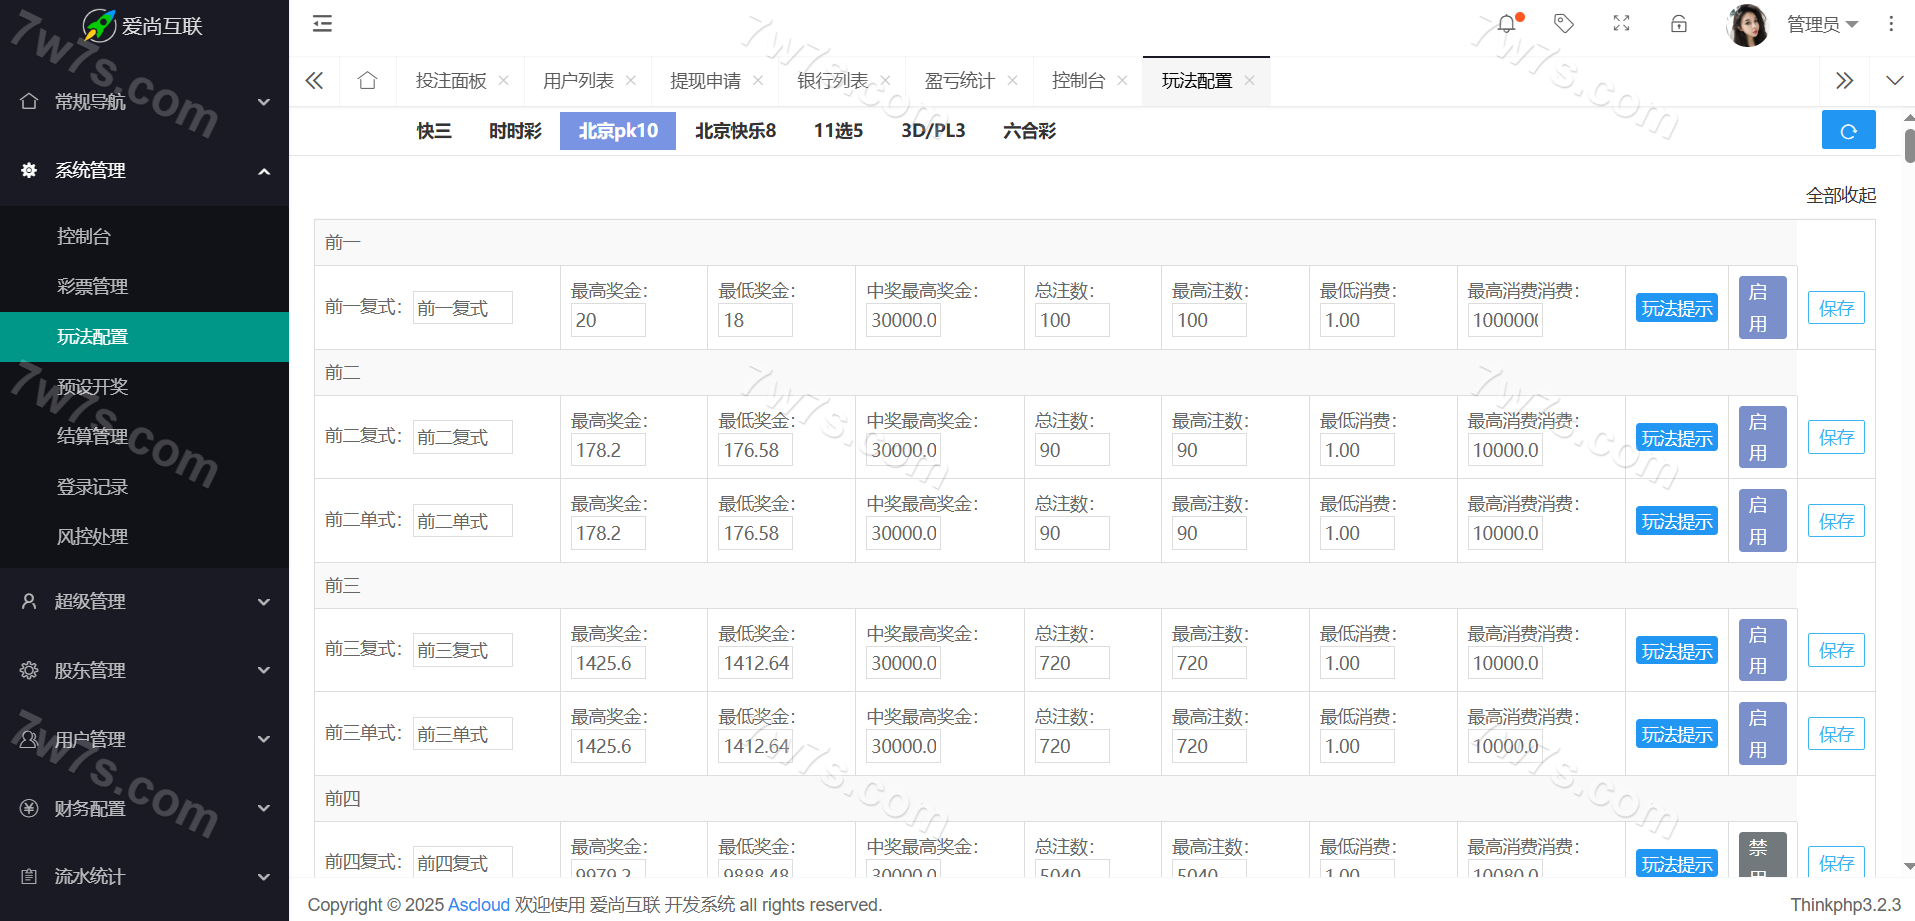Click the blue refresh button

point(1848,131)
